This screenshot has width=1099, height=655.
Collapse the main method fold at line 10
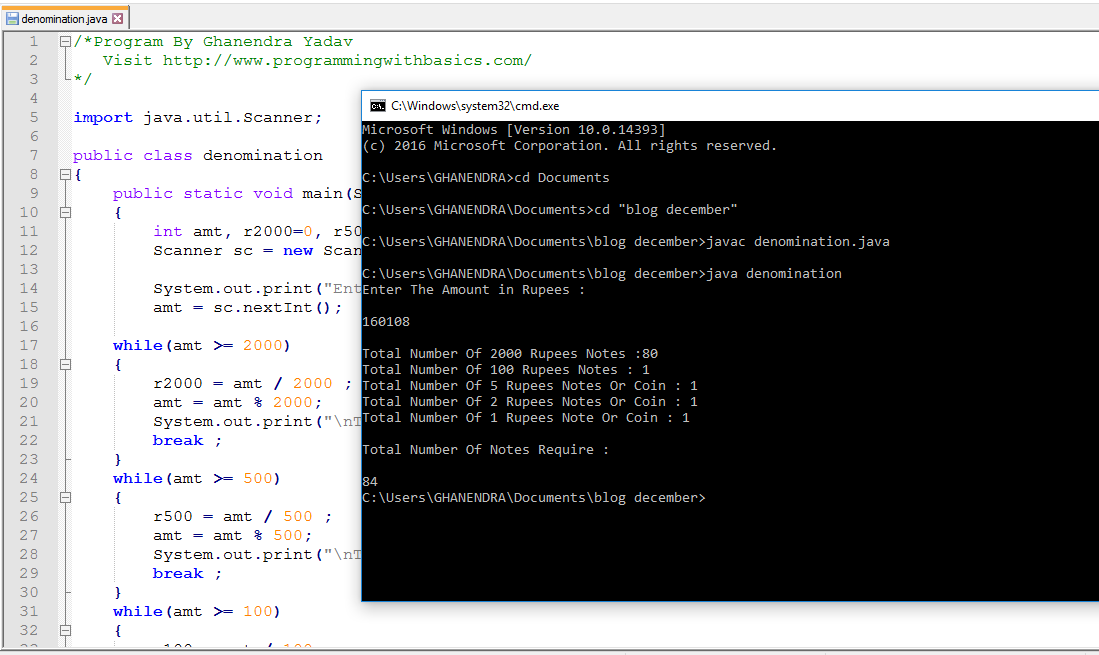[x=65, y=212]
